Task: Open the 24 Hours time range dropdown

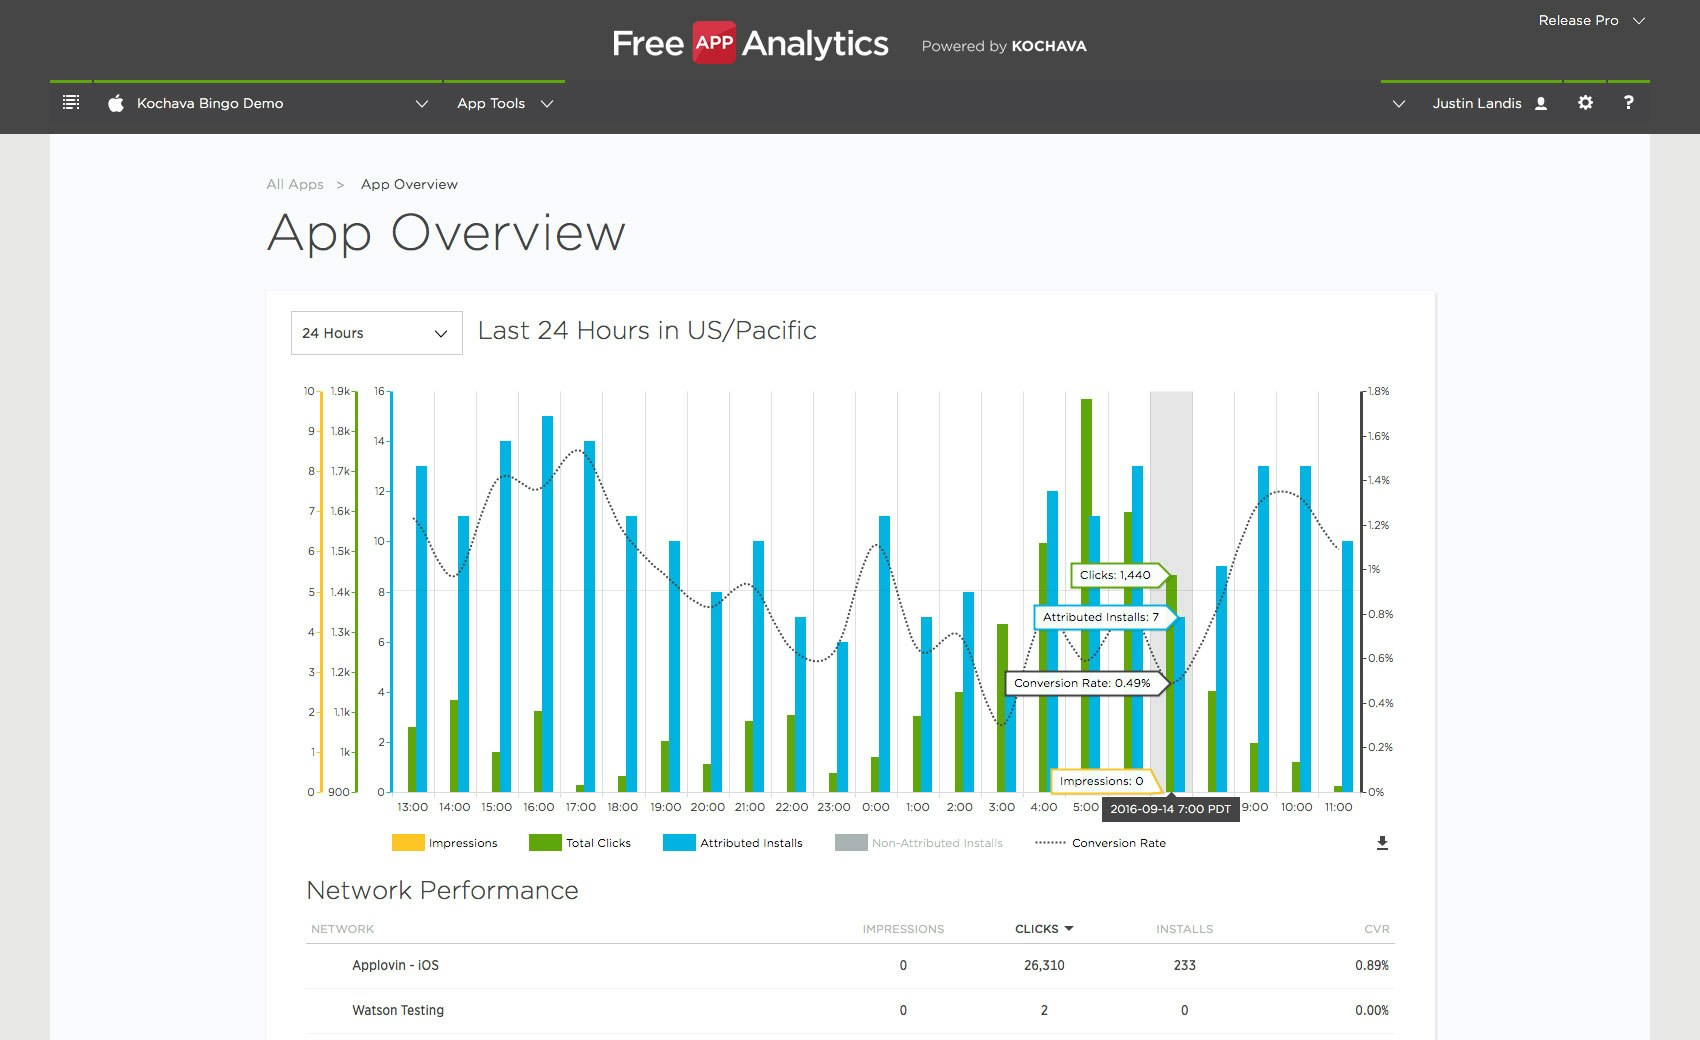Action: (376, 333)
